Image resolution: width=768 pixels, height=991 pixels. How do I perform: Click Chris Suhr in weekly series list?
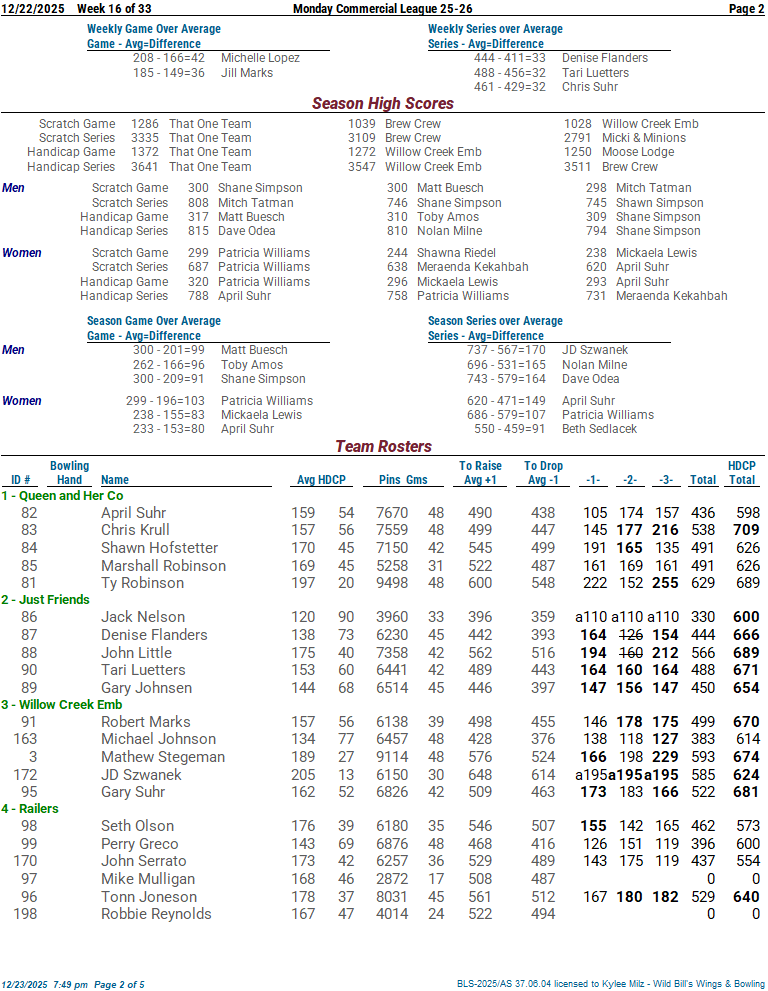(x=590, y=87)
